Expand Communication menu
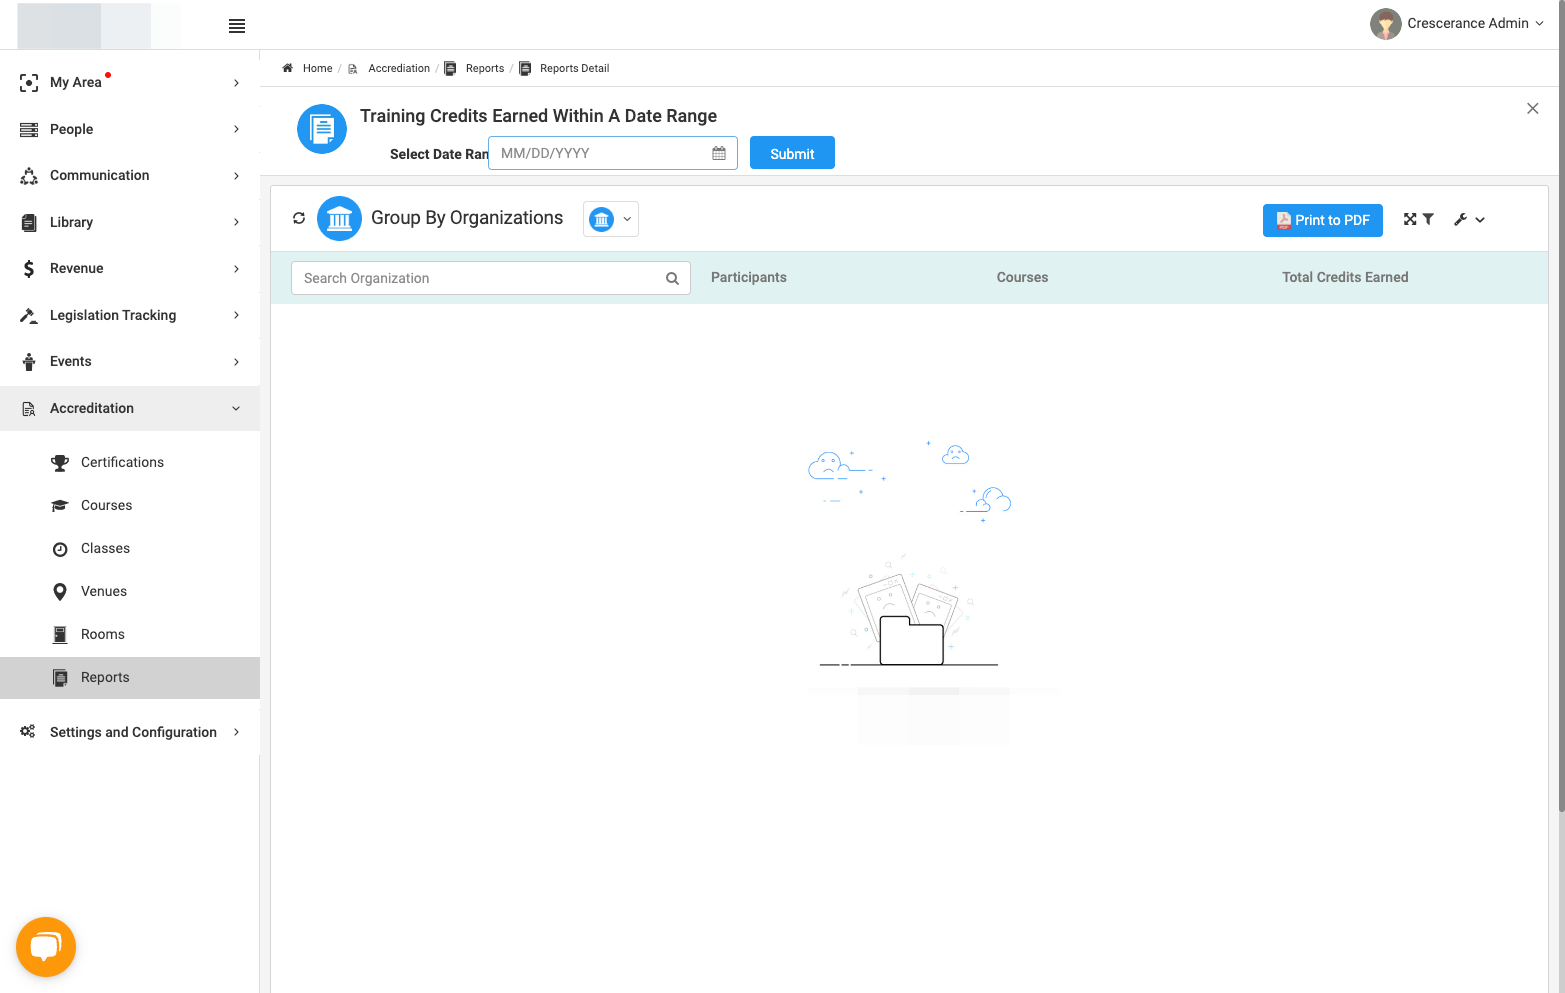Screen dimensions: 1565x993 130,175
